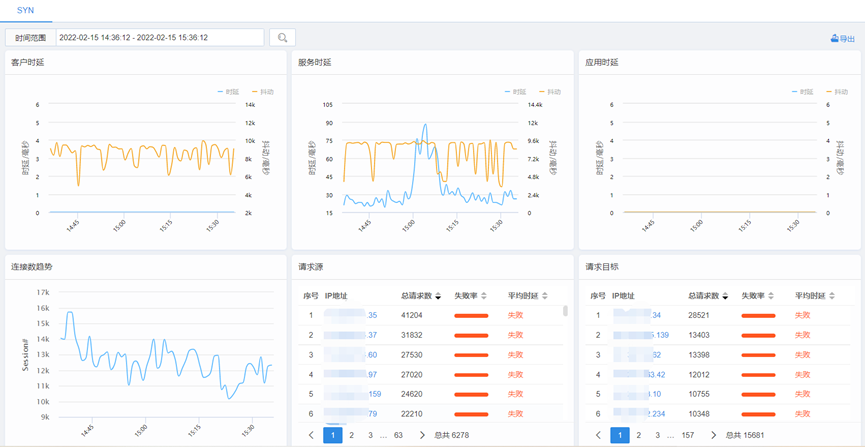This screenshot has width=865, height=447.
Task: Sort 请求目标 table by 失败率
Action: click(772, 296)
